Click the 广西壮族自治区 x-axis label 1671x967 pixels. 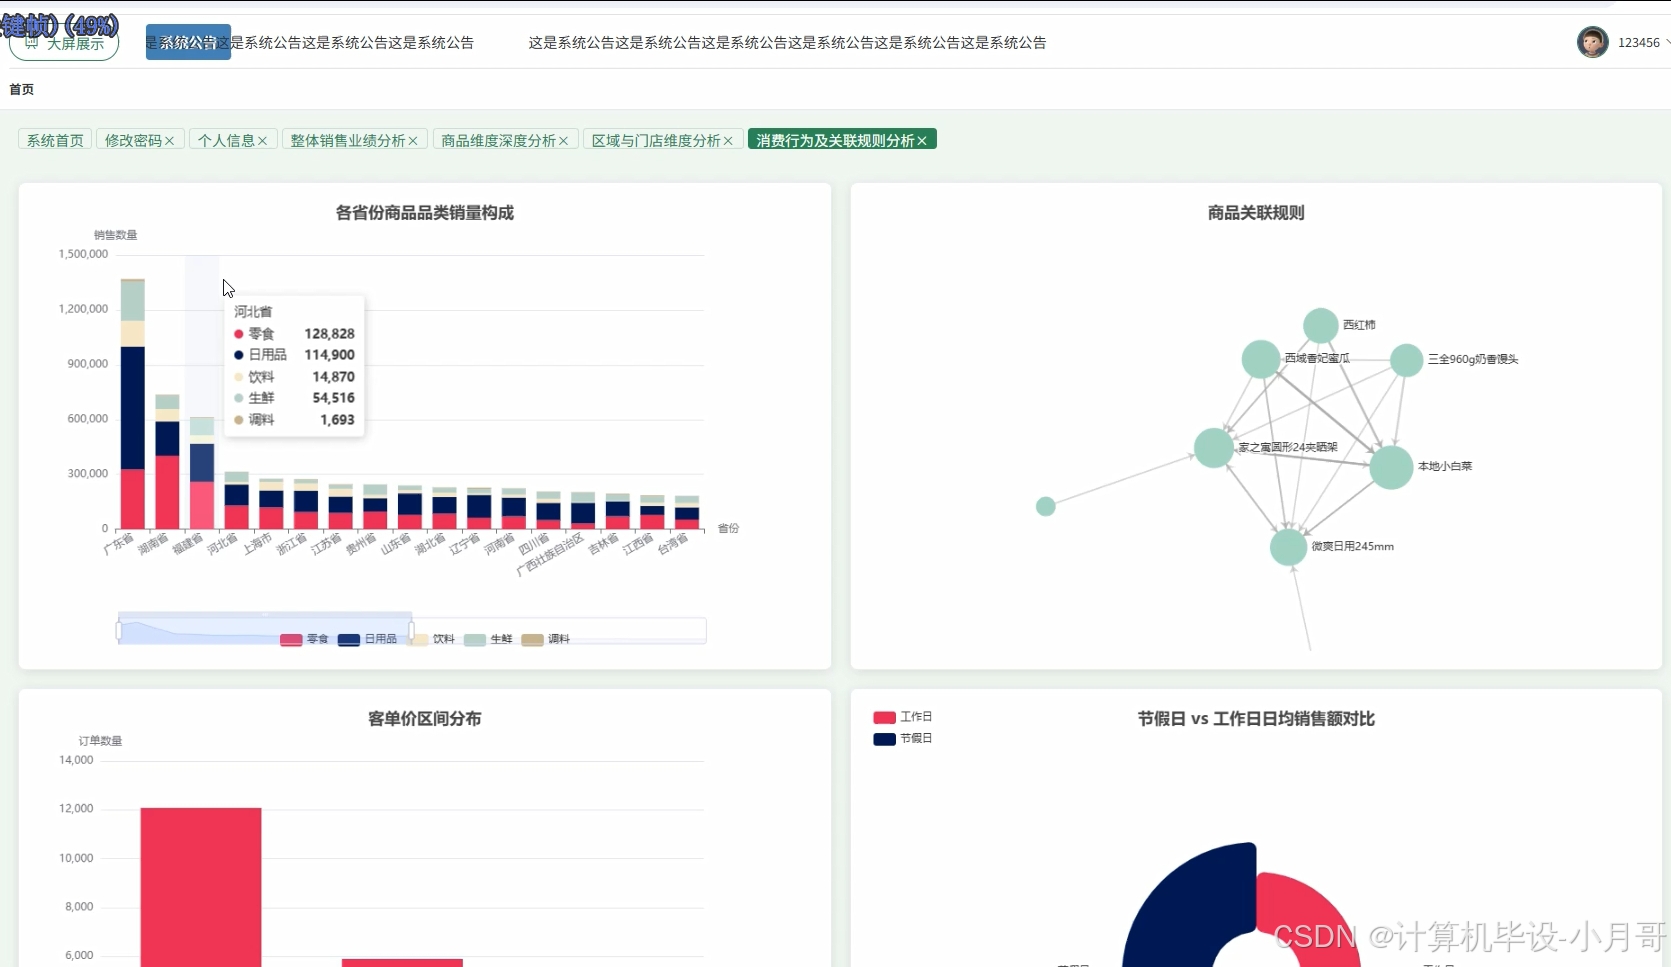[x=550, y=555]
